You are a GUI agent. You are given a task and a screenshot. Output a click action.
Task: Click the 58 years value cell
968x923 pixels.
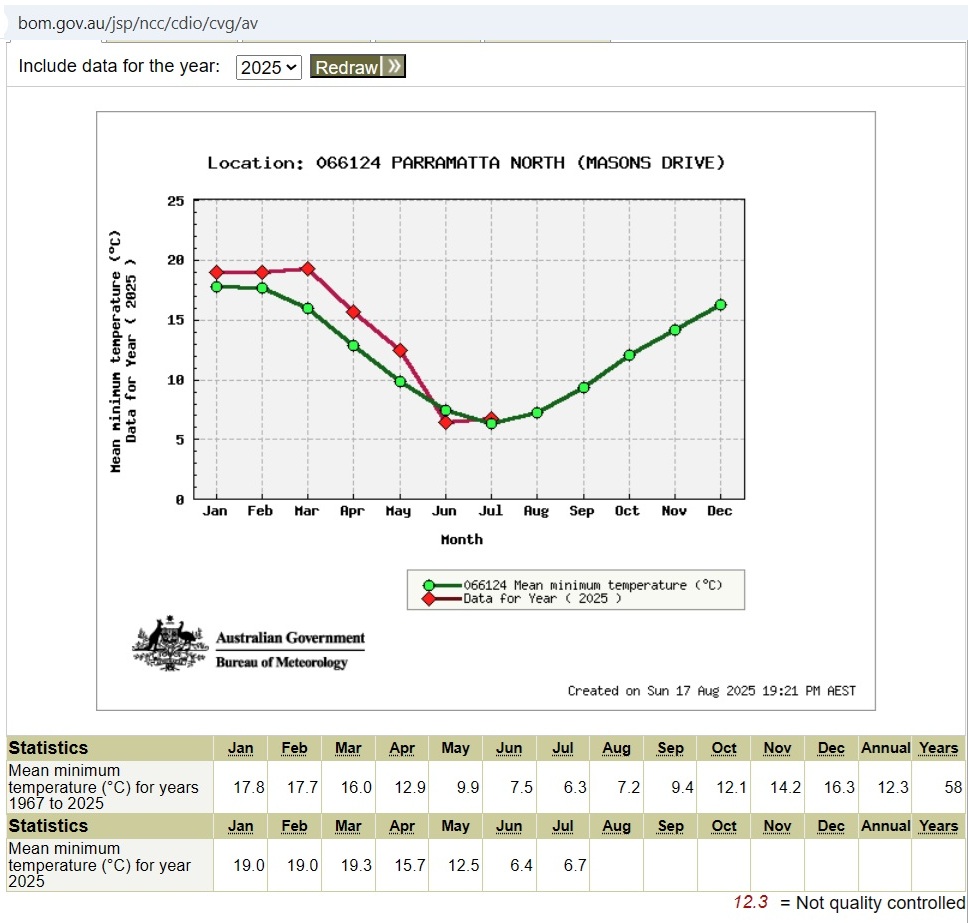952,788
